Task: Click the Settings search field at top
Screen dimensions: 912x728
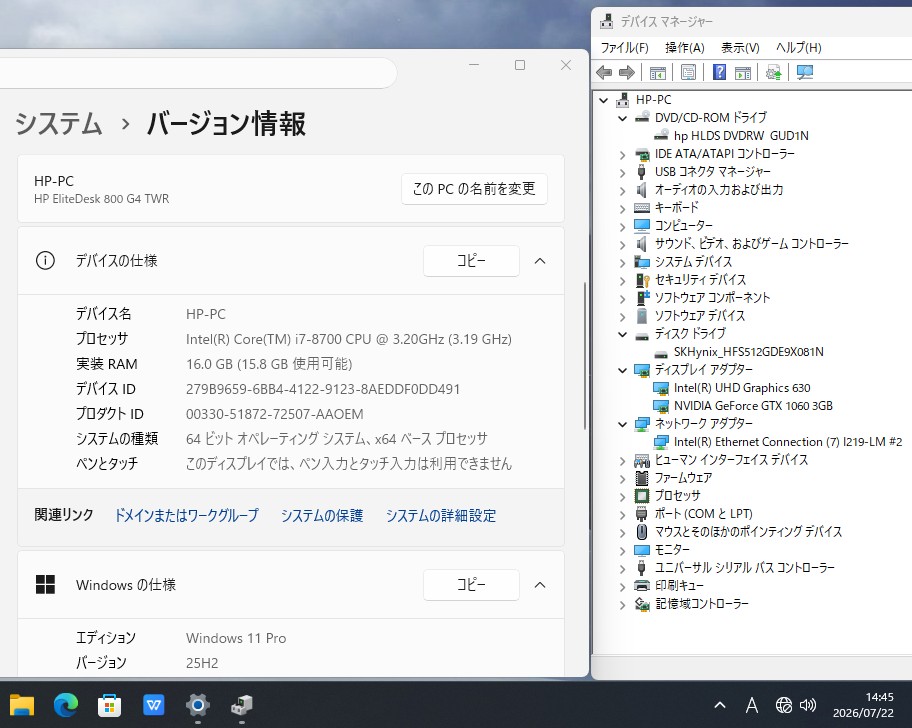Action: [198, 73]
